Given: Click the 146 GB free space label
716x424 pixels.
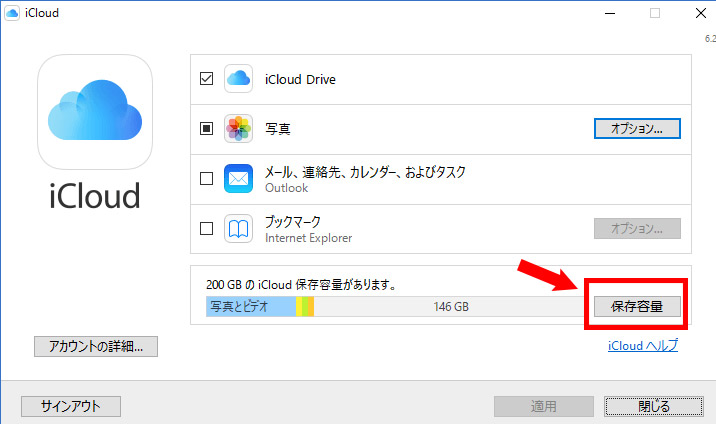Looking at the screenshot, I should [x=451, y=307].
